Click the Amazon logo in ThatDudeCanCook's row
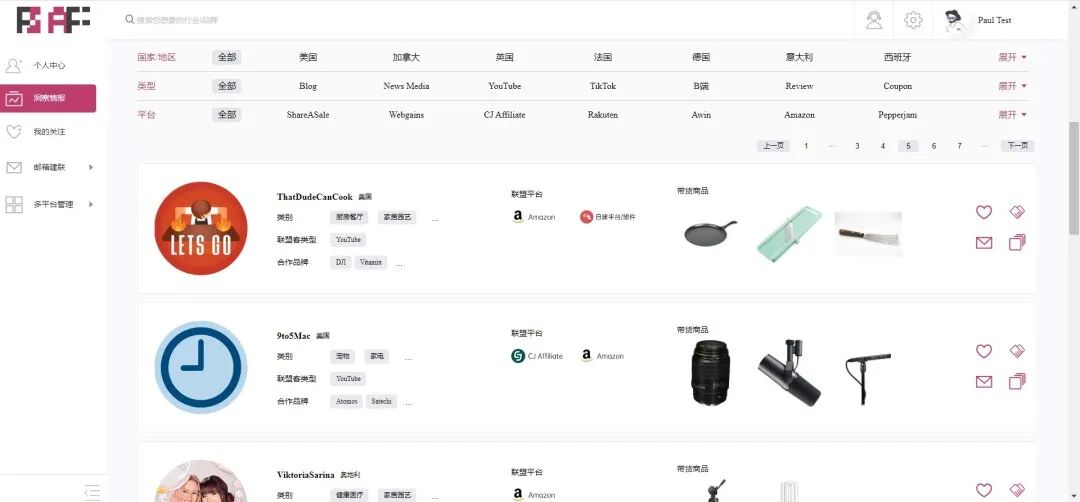This screenshot has width=1080, height=502. pos(518,217)
